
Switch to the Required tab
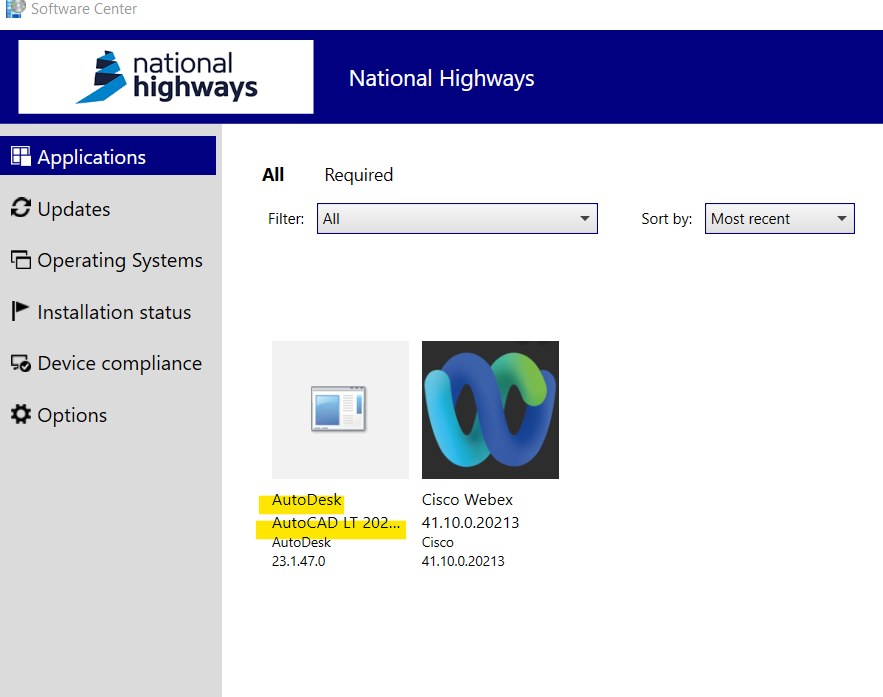pos(358,175)
